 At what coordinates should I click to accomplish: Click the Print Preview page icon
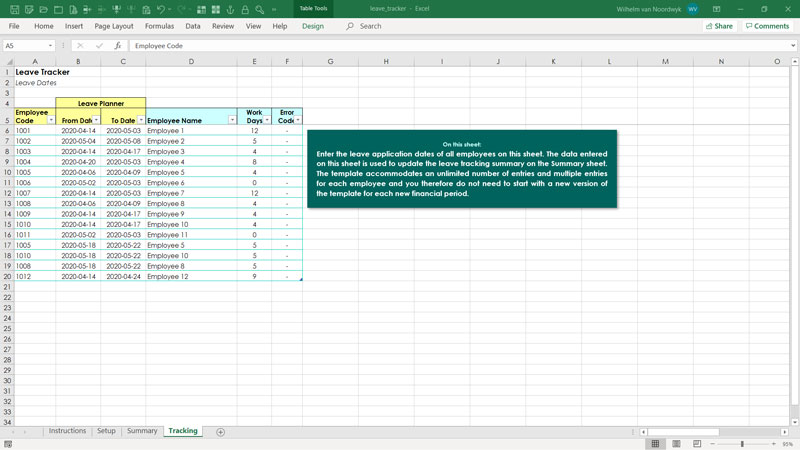(x=73, y=10)
